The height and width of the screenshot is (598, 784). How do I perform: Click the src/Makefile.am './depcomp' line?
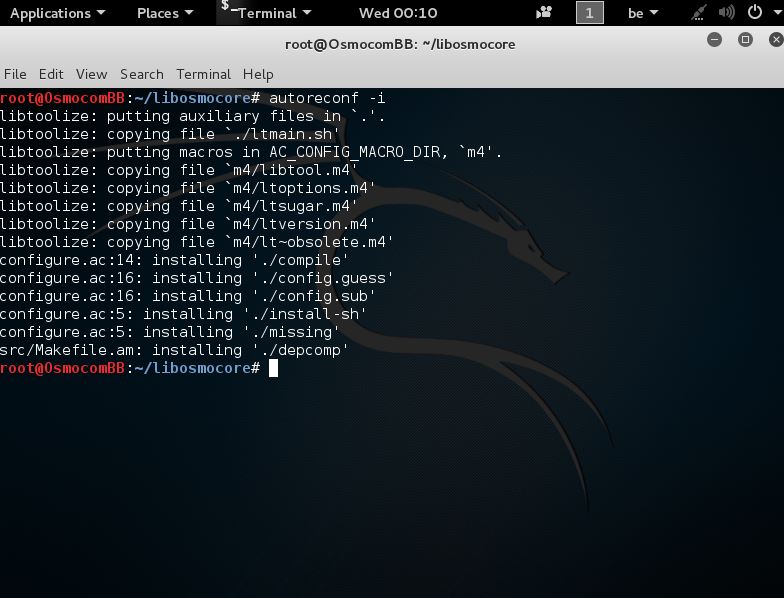pos(174,350)
